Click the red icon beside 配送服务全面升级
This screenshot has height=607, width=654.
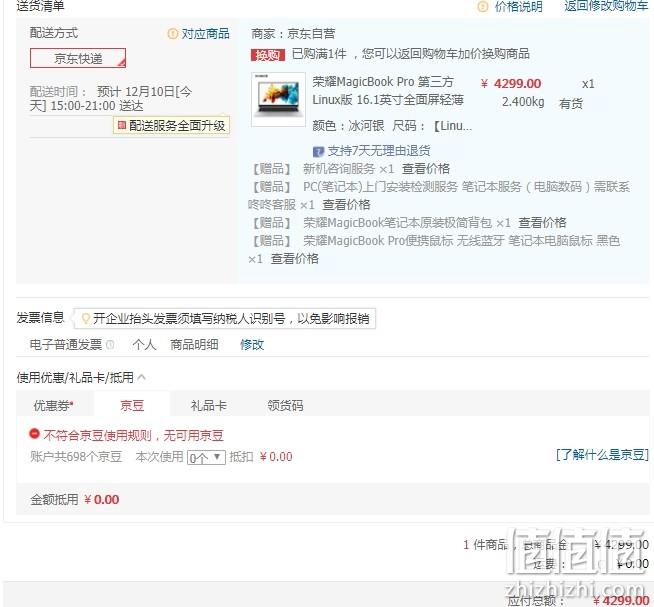(x=121, y=125)
